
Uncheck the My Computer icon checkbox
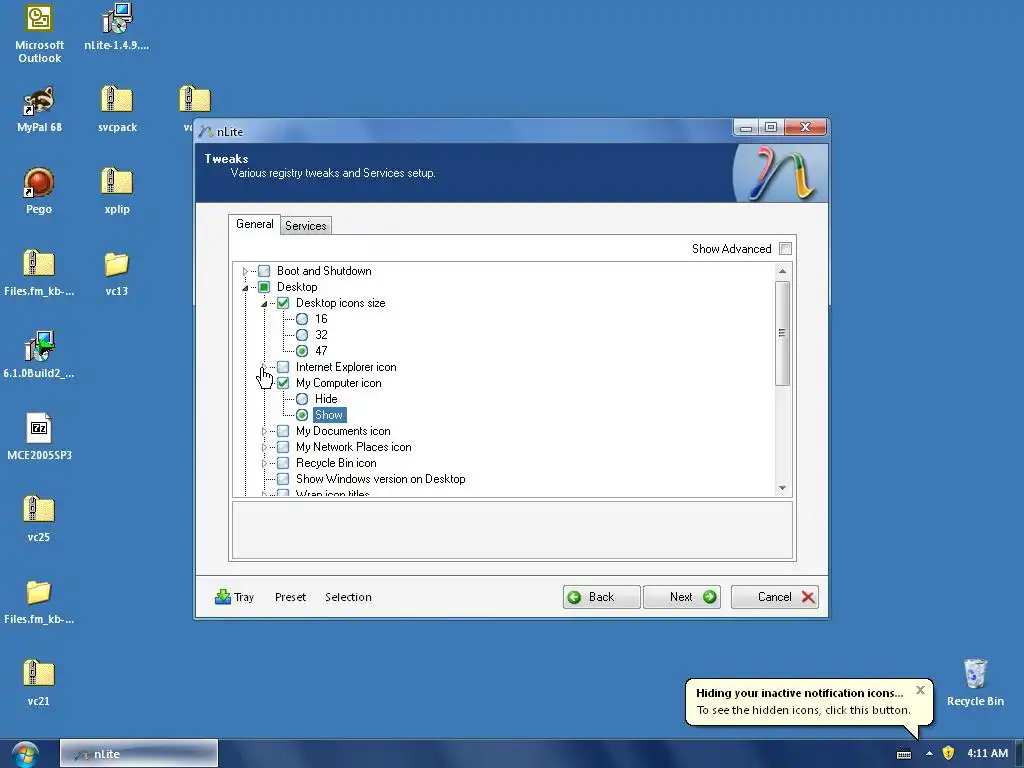(283, 383)
